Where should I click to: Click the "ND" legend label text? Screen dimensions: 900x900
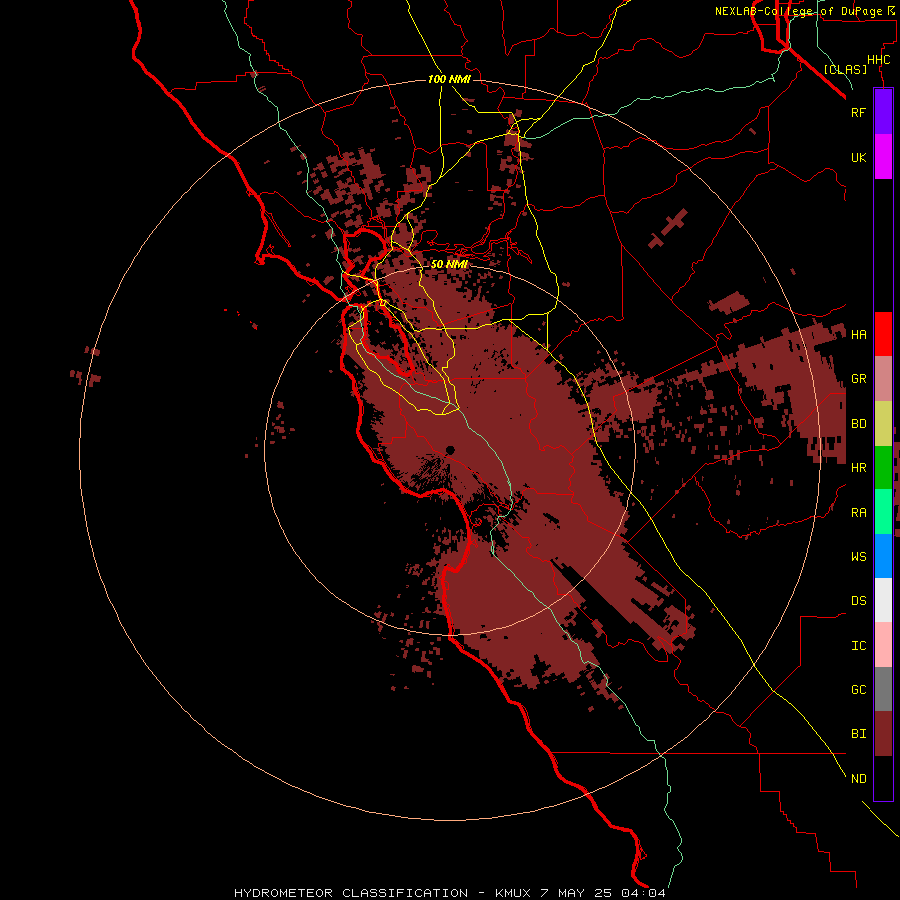(x=858, y=779)
